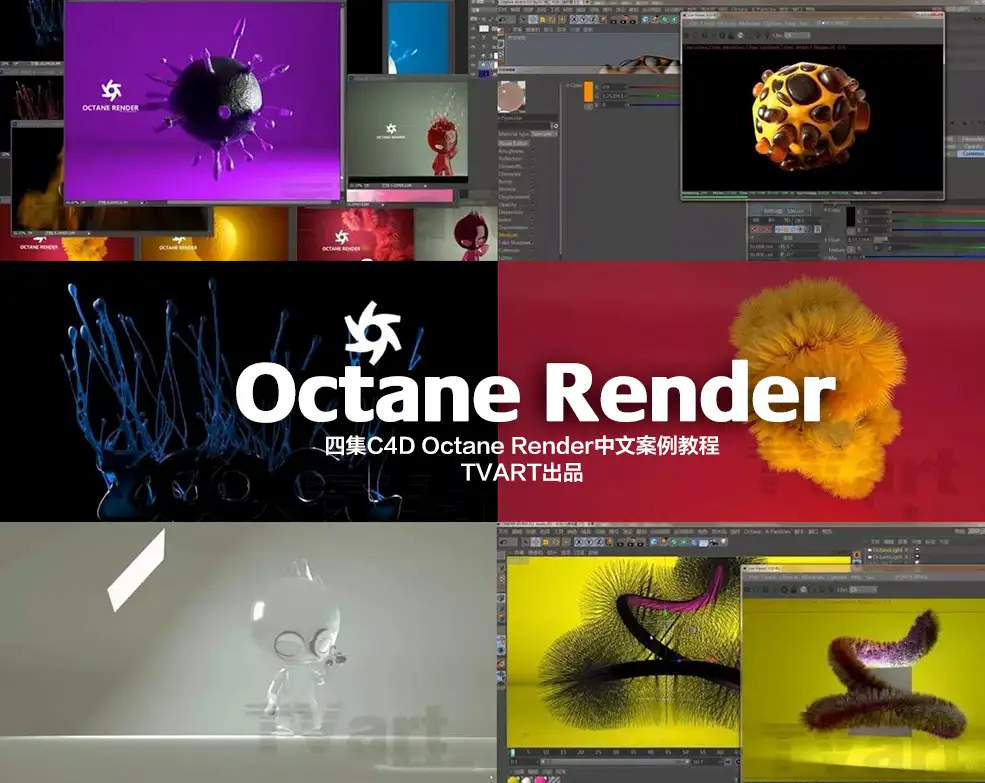
Task: Click the Cube primitive icon in bottom C4D toolbar
Action: (654, 542)
